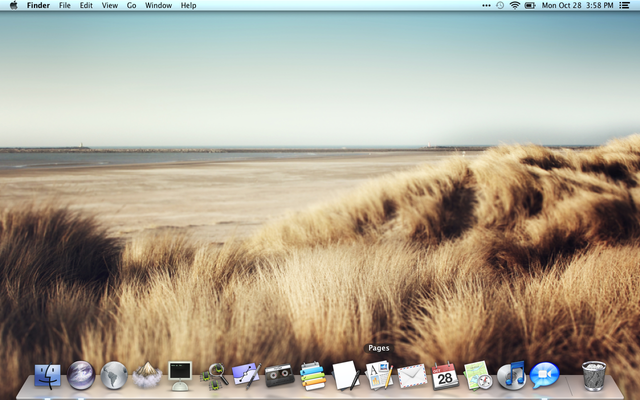The height and width of the screenshot is (400, 640).
Task: Open the Mail envelope dock icon
Action: pyautogui.click(x=411, y=375)
